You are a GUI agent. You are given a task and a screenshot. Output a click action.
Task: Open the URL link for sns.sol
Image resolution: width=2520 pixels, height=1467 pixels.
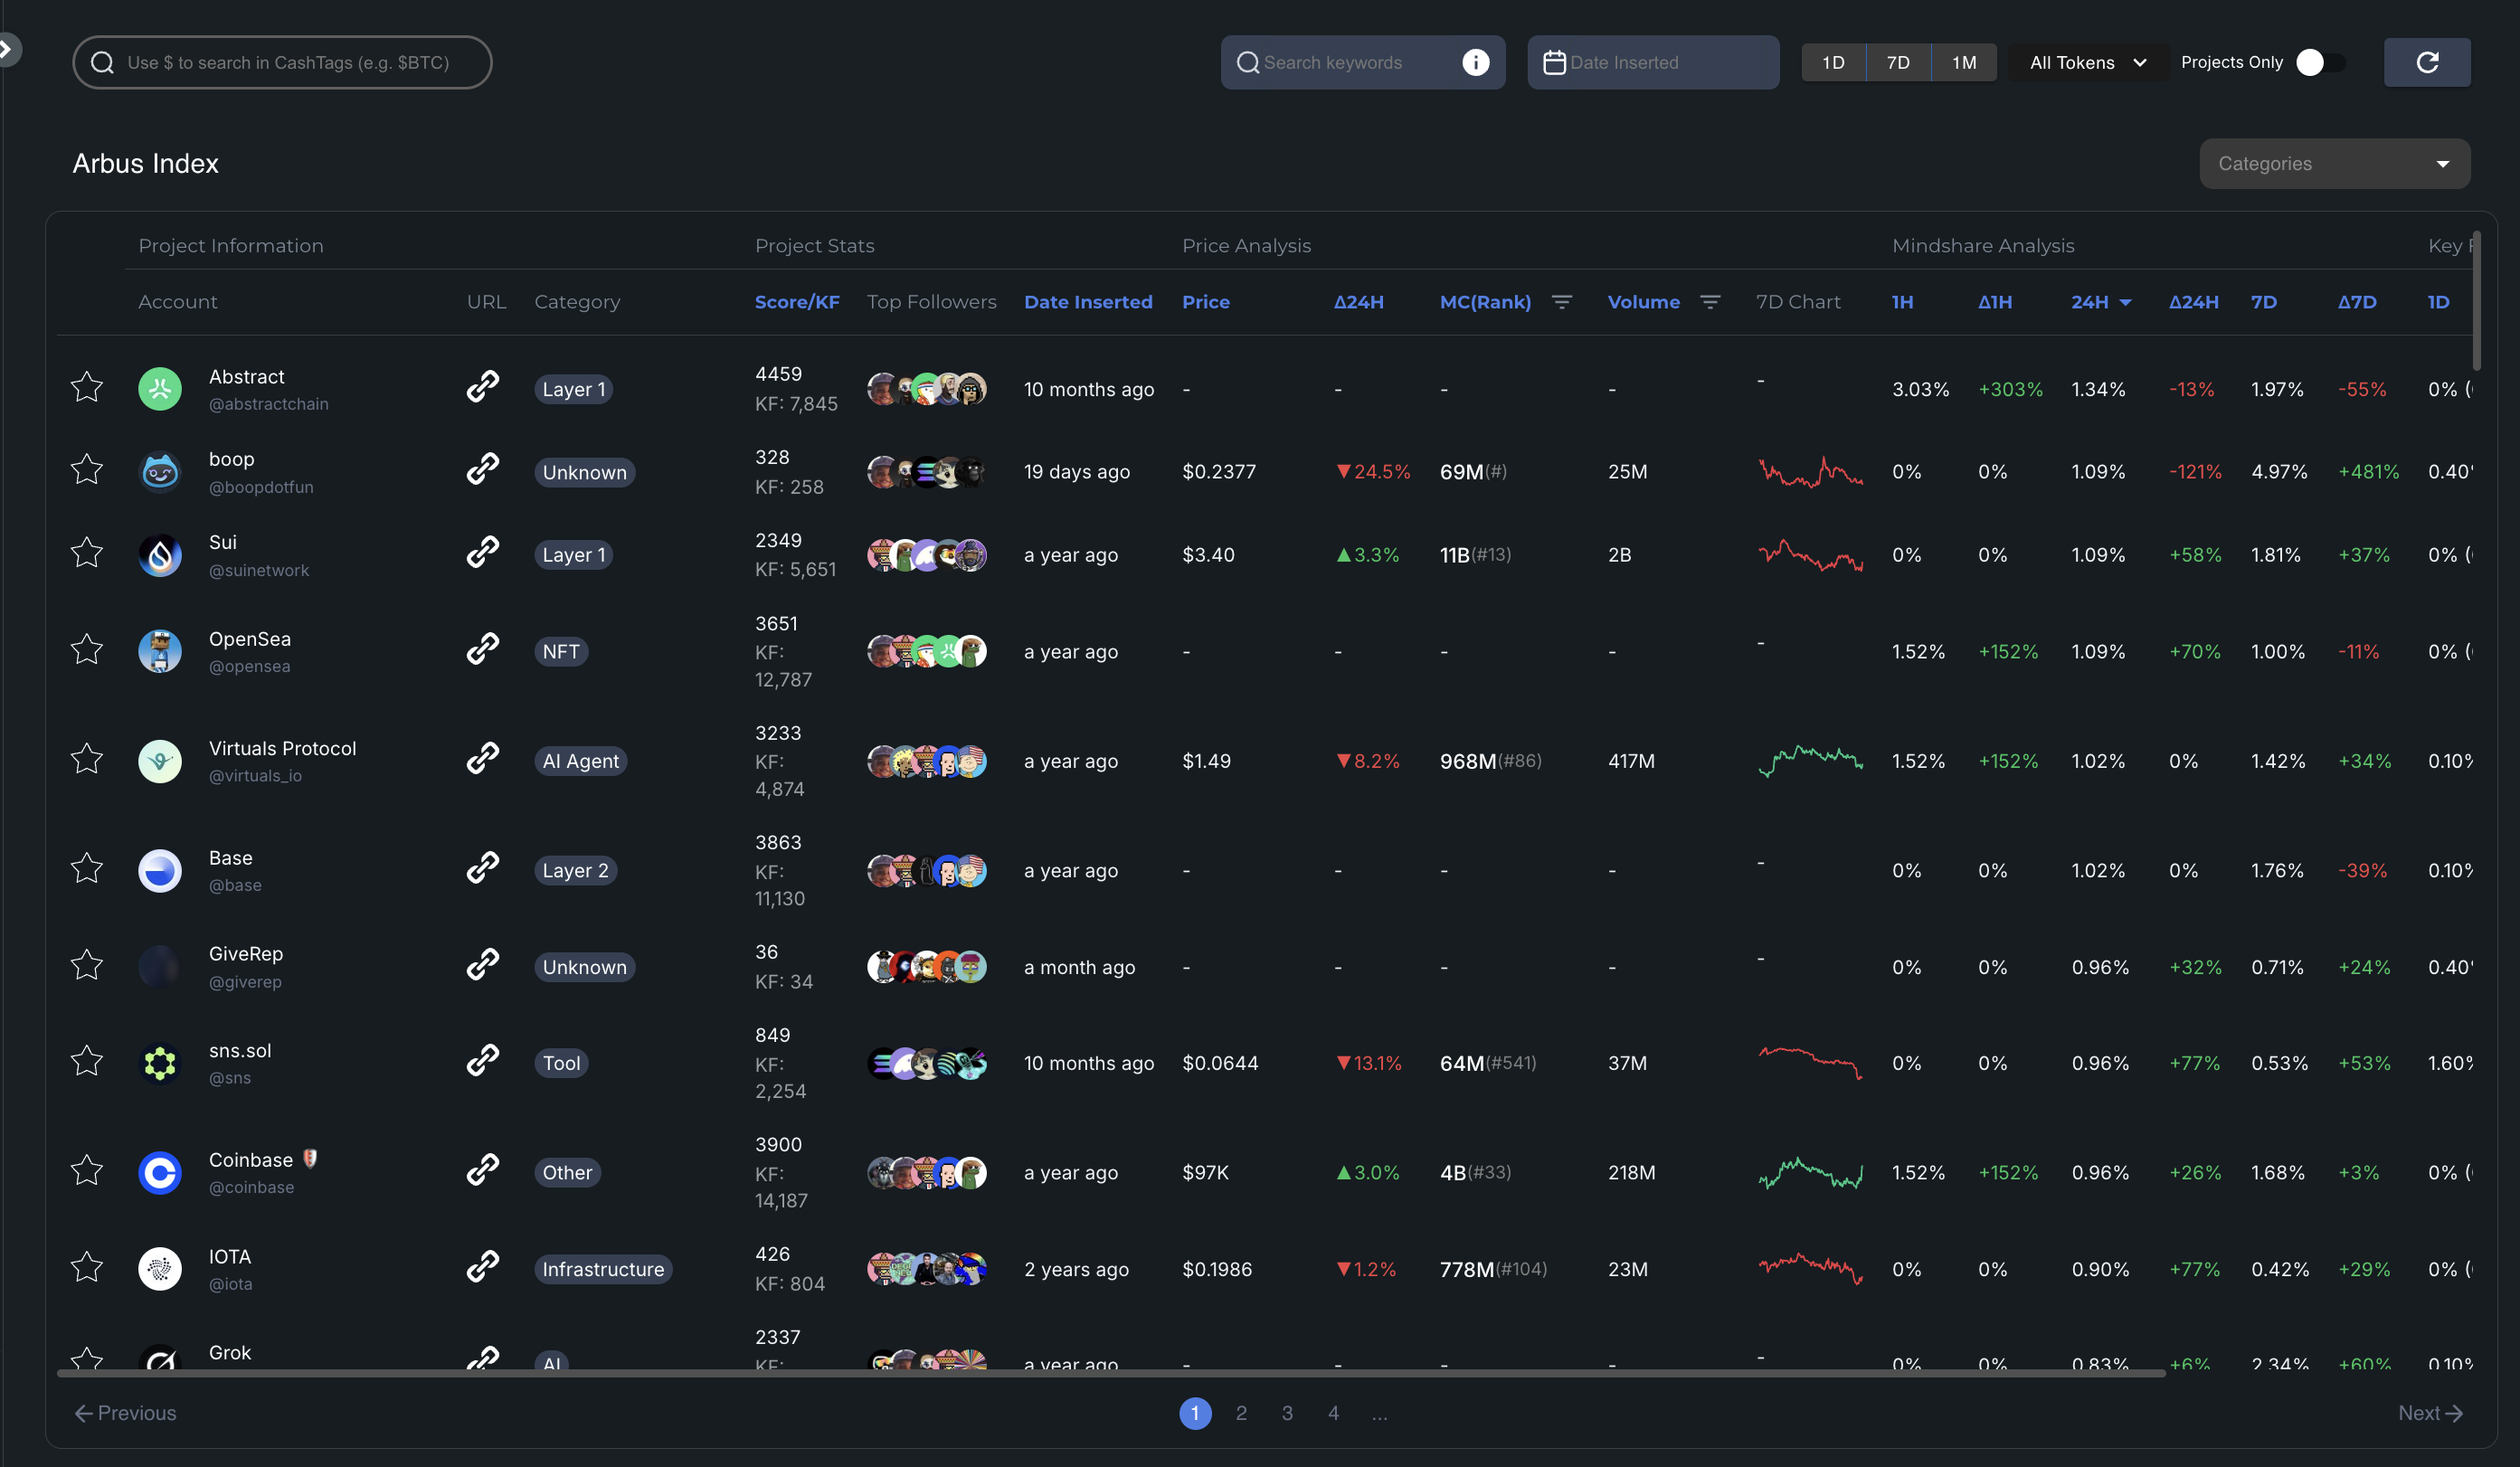coord(483,1060)
